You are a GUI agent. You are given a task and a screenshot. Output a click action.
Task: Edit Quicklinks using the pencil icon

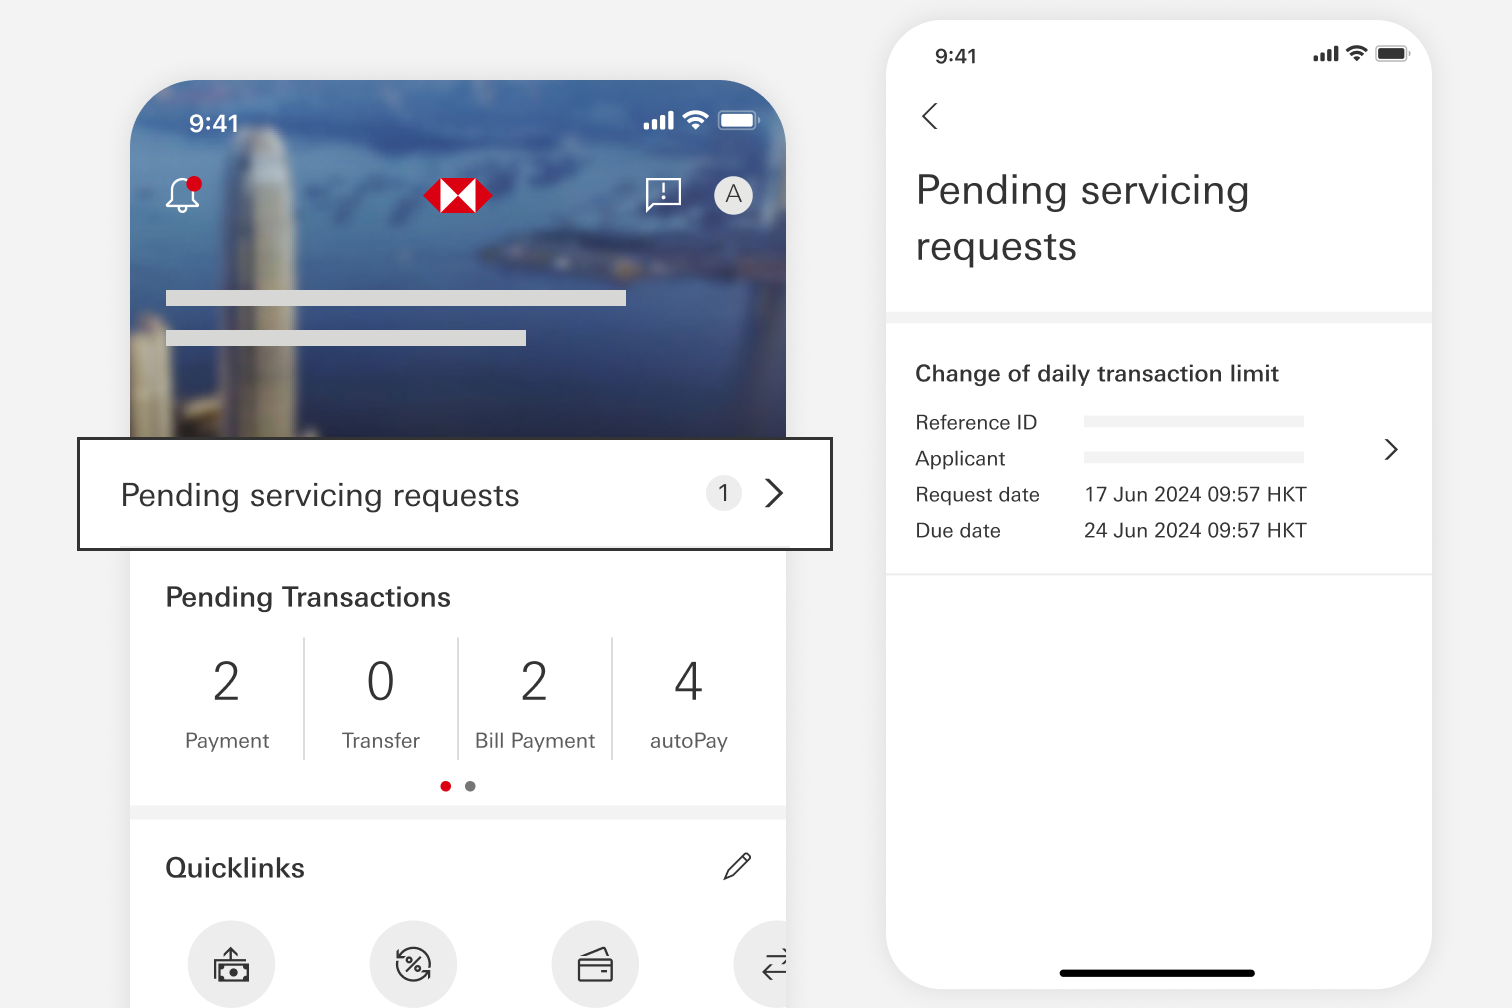(737, 866)
